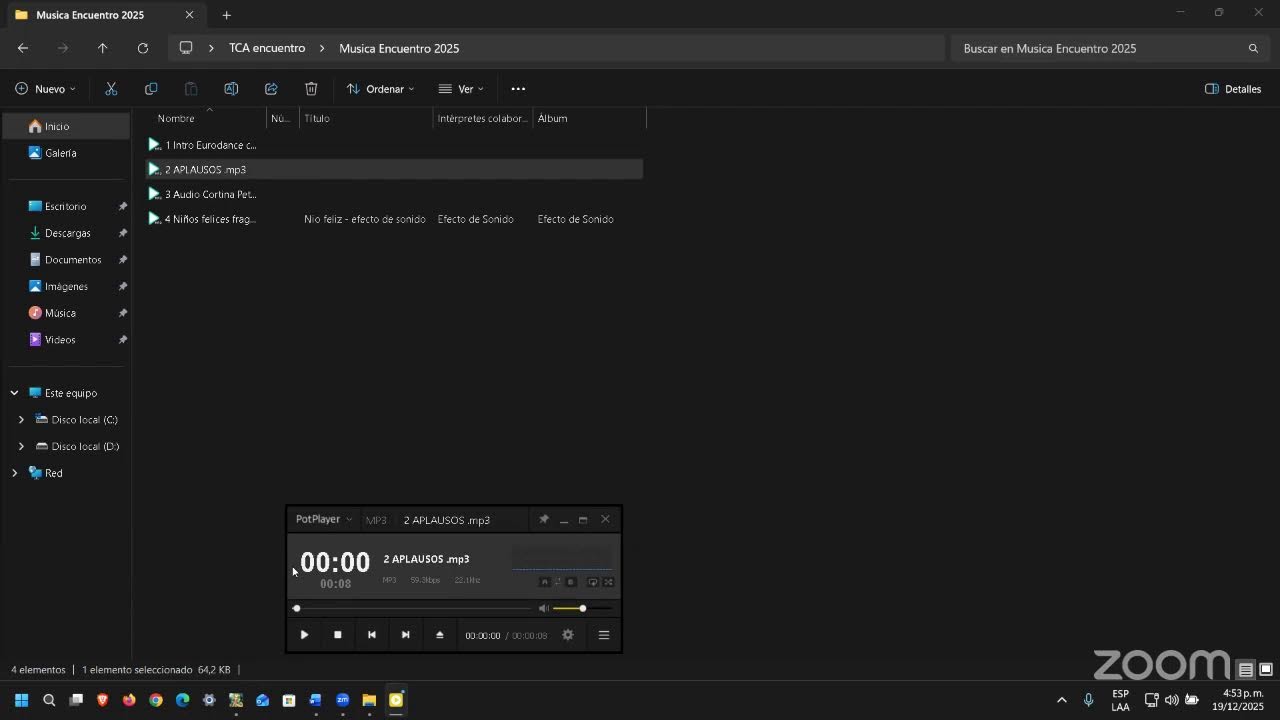Toggle A-B repeat end point in PotPlayer

point(571,582)
